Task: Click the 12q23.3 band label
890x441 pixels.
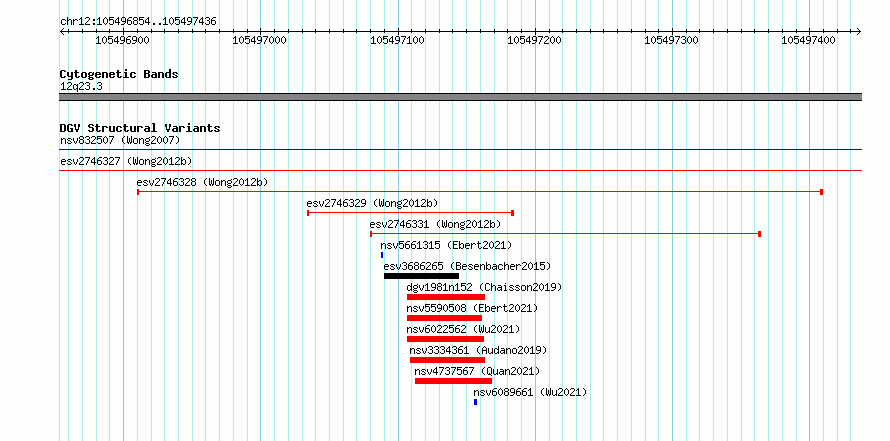Action: 81,86
